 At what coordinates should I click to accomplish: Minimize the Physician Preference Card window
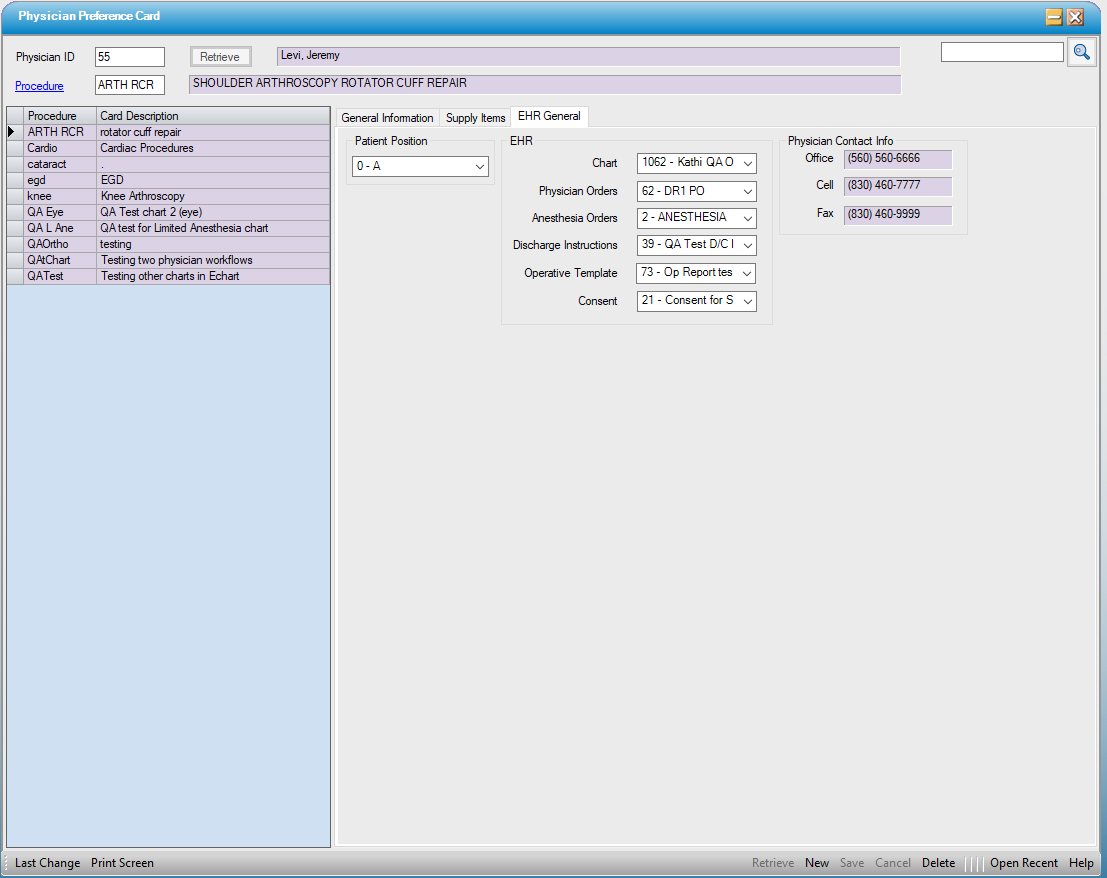1054,17
